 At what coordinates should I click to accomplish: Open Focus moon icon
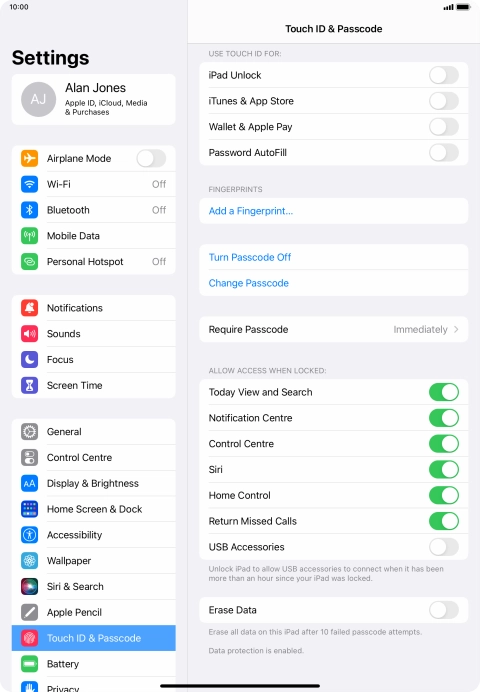point(30,359)
